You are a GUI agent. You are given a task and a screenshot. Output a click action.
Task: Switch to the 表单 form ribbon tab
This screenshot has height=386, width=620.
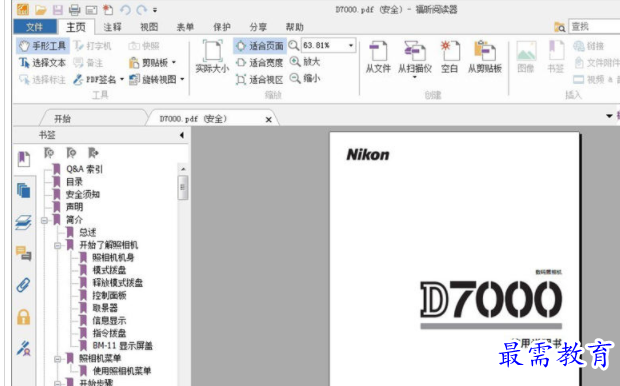point(185,27)
